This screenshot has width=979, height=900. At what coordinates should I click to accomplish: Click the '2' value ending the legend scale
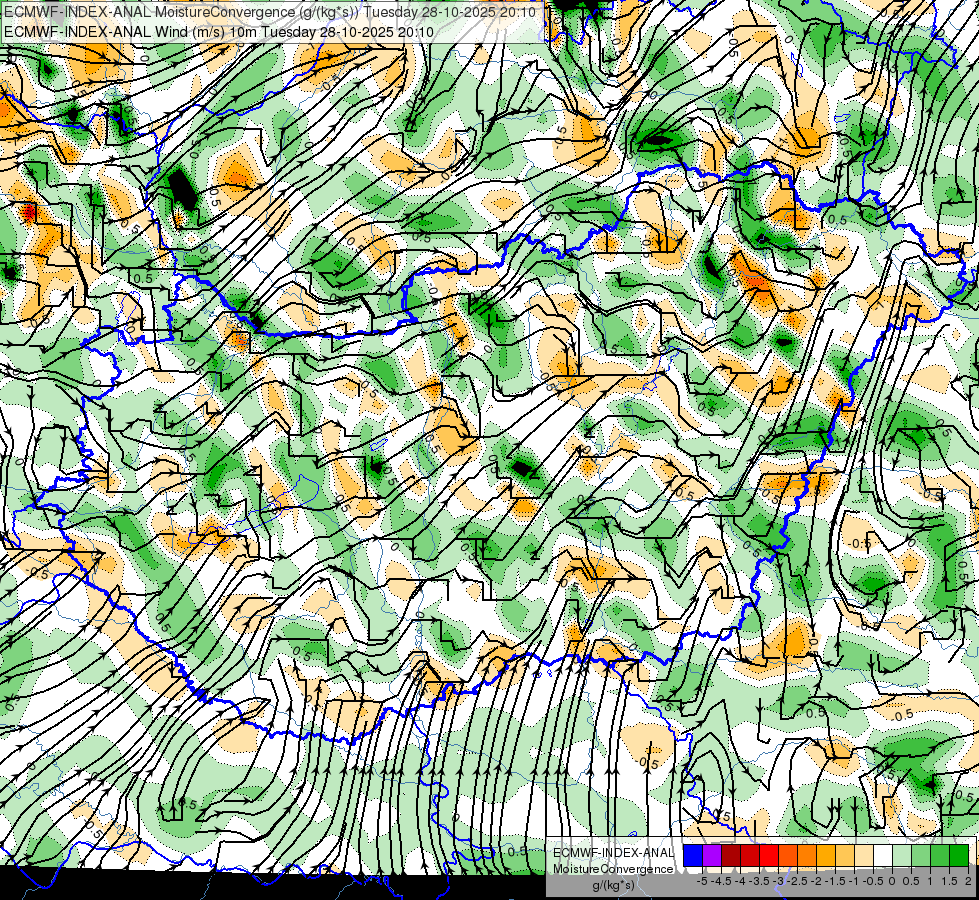click(x=968, y=881)
